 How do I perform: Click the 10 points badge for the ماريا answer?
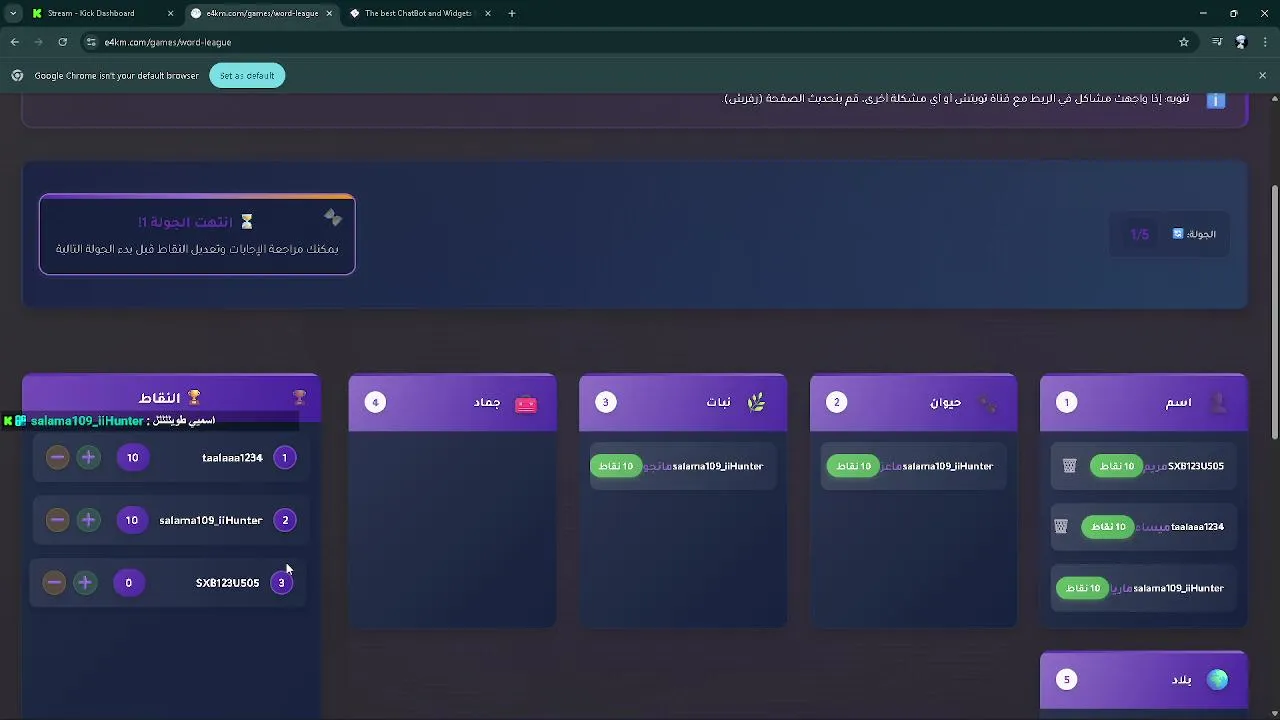coord(1082,588)
